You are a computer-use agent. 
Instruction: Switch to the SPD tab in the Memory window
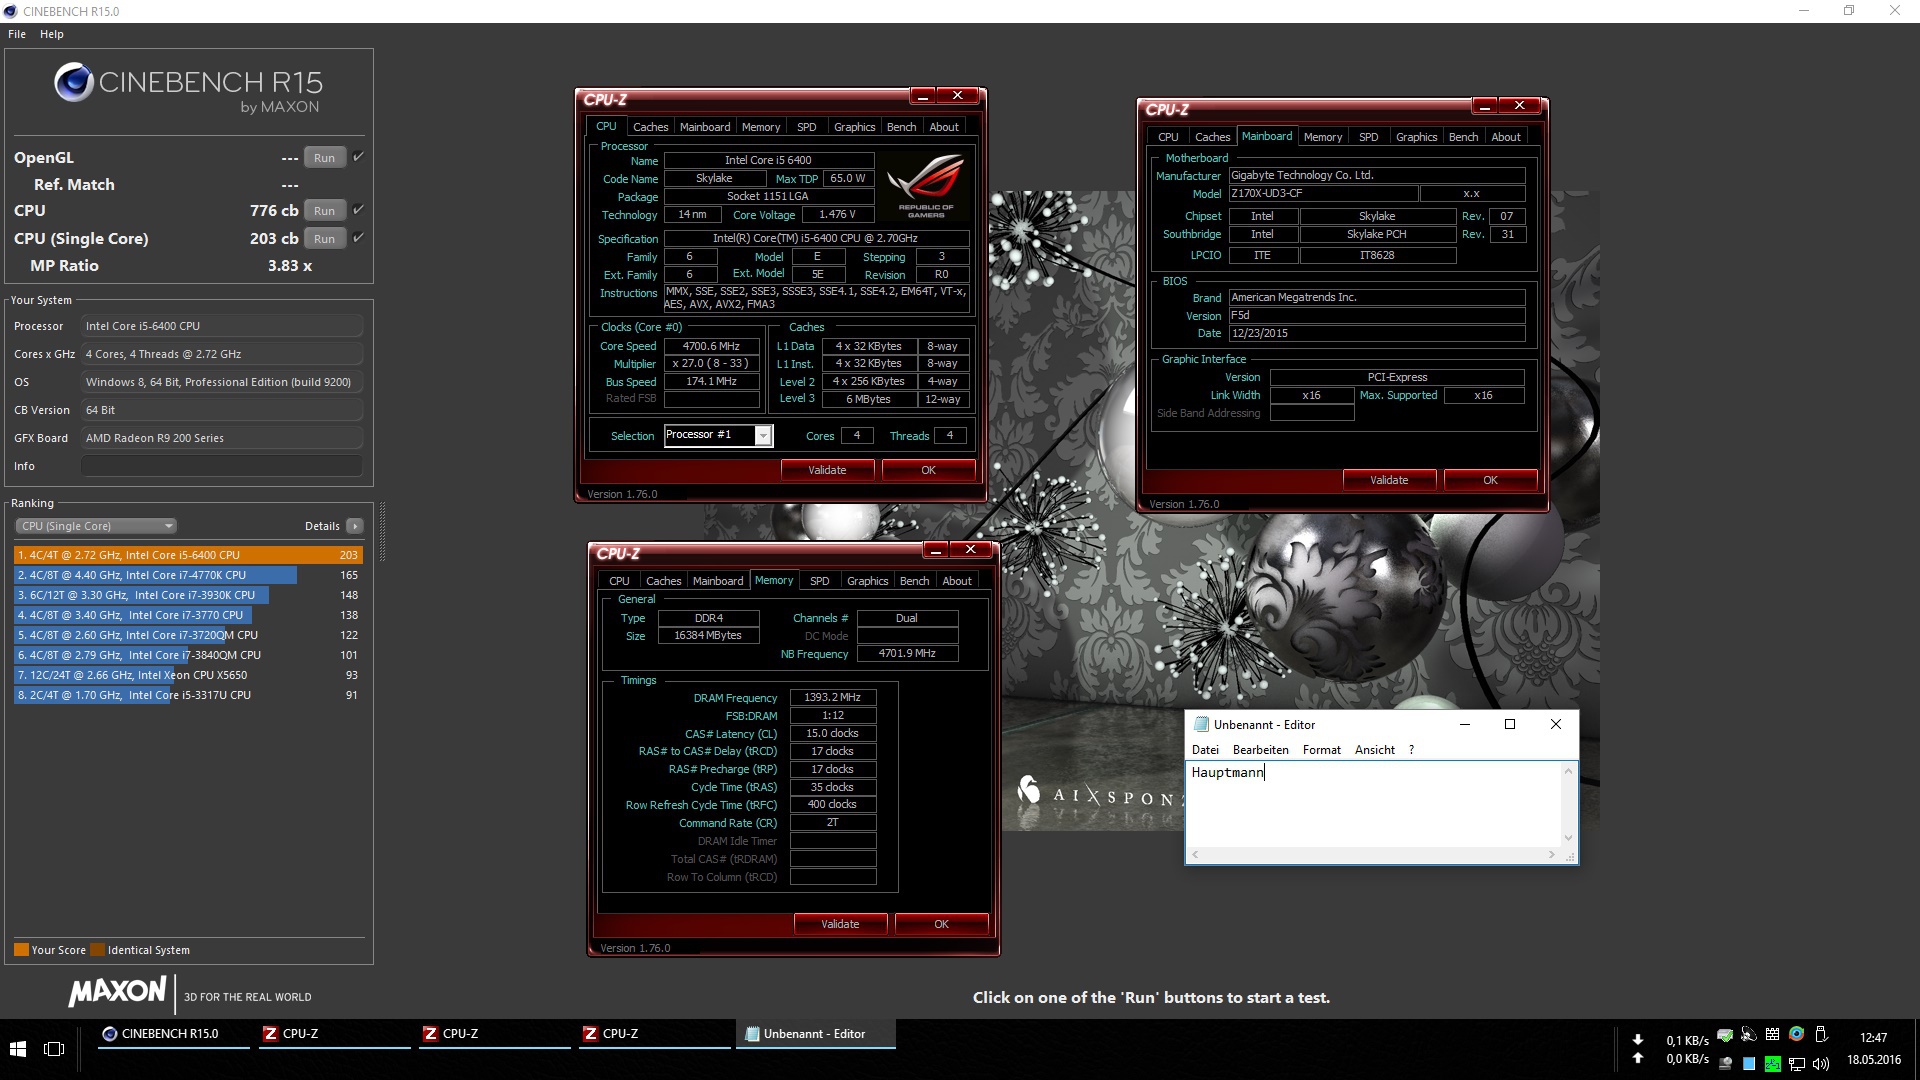(x=819, y=581)
